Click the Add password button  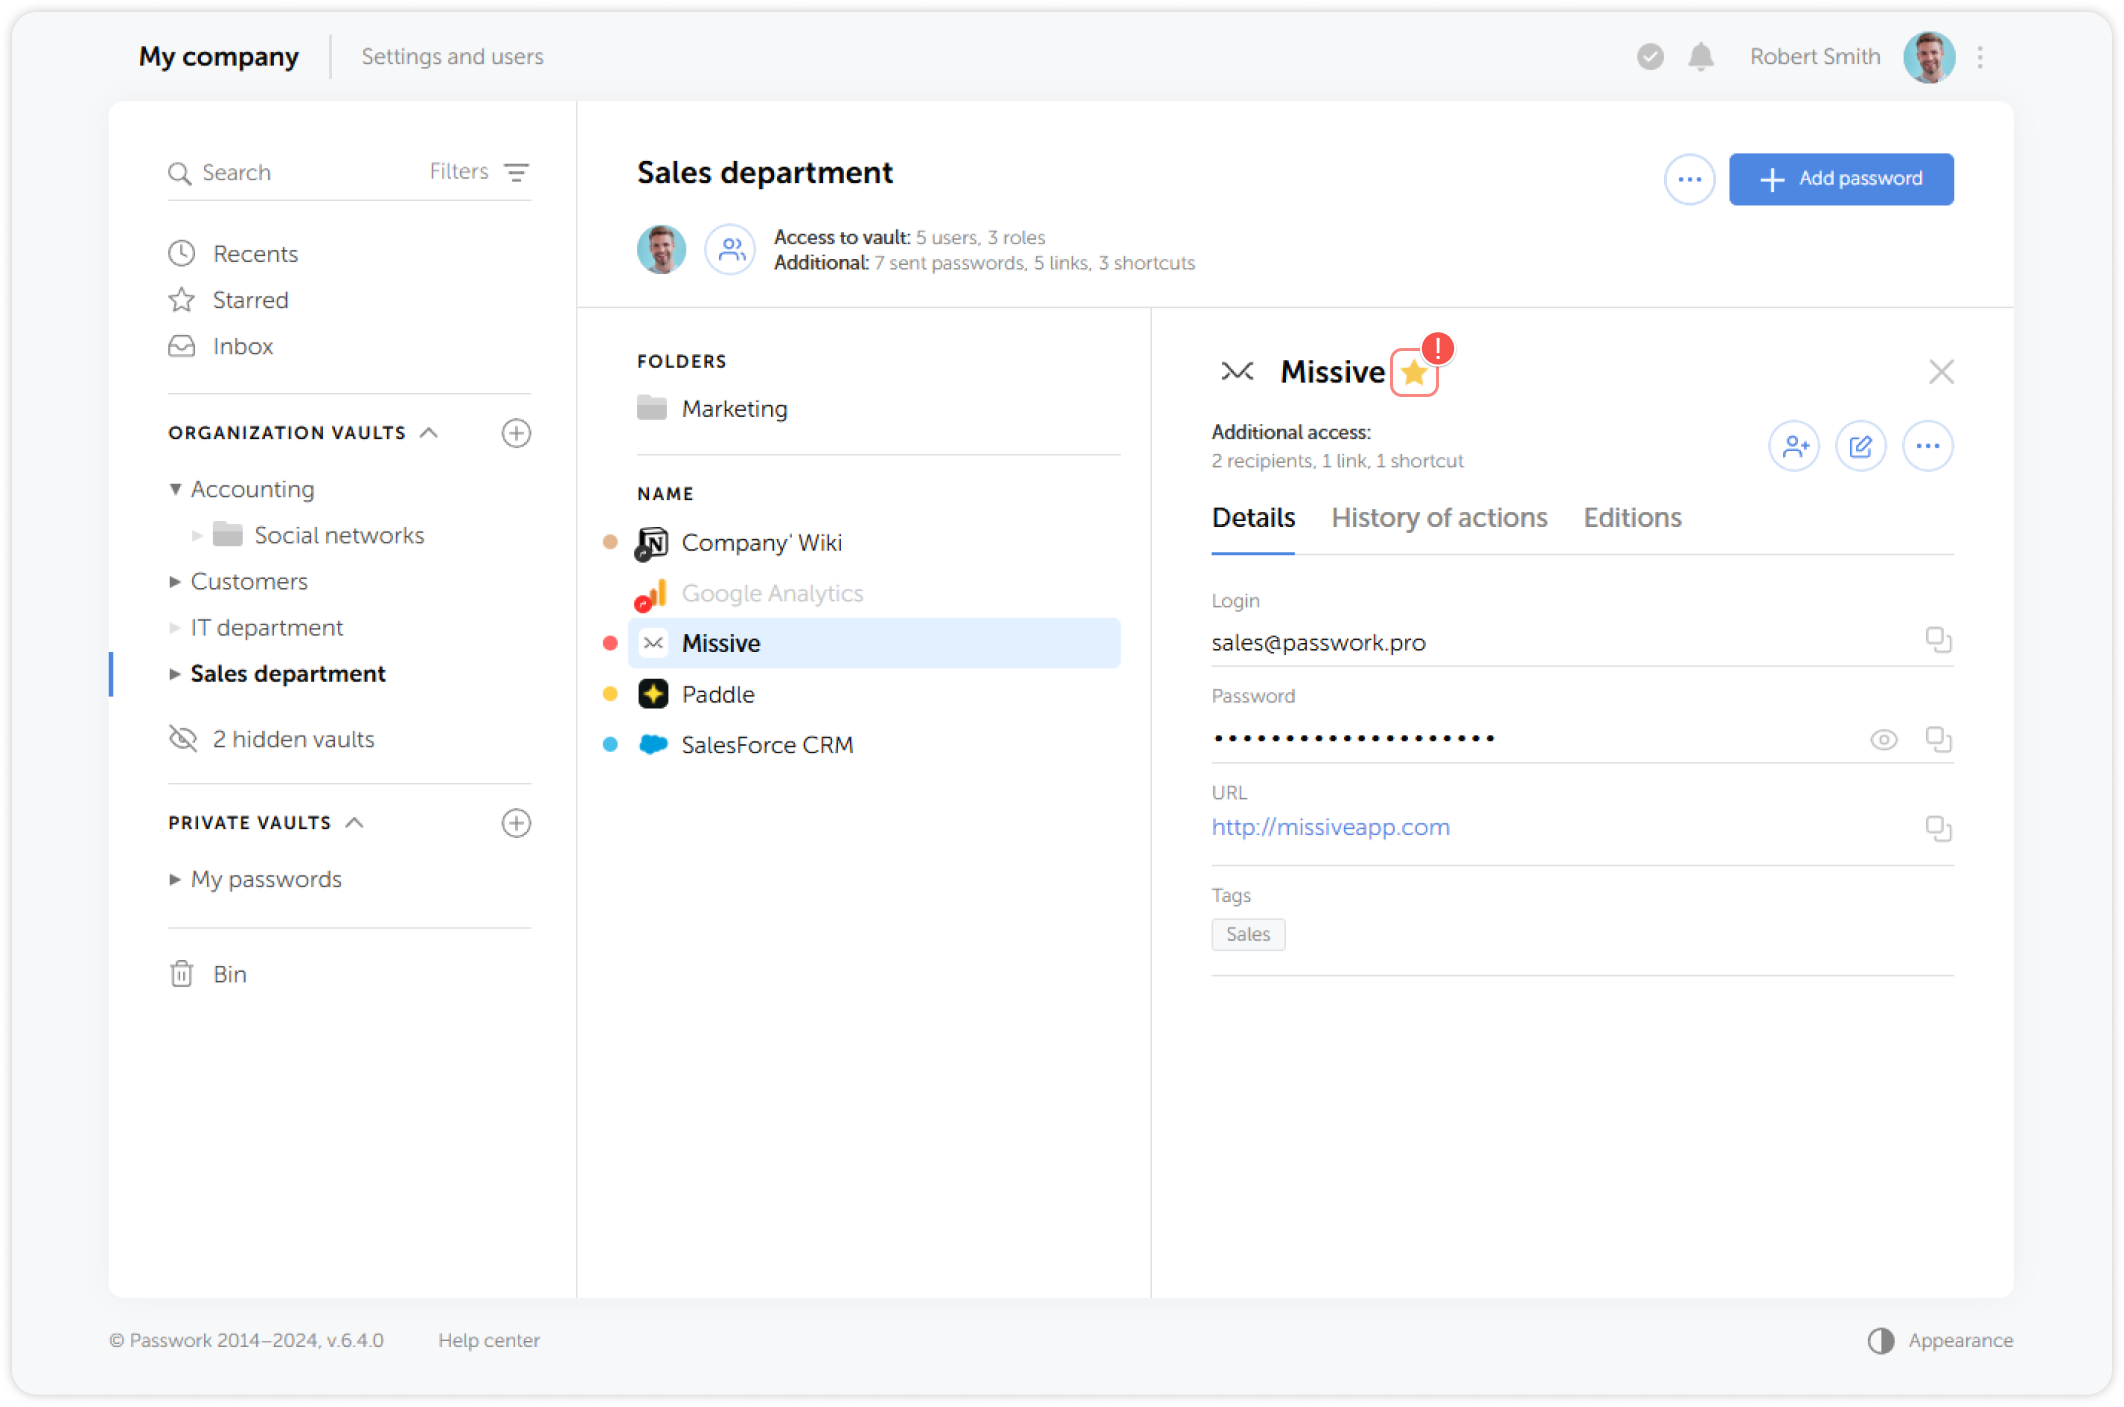[1841, 179]
